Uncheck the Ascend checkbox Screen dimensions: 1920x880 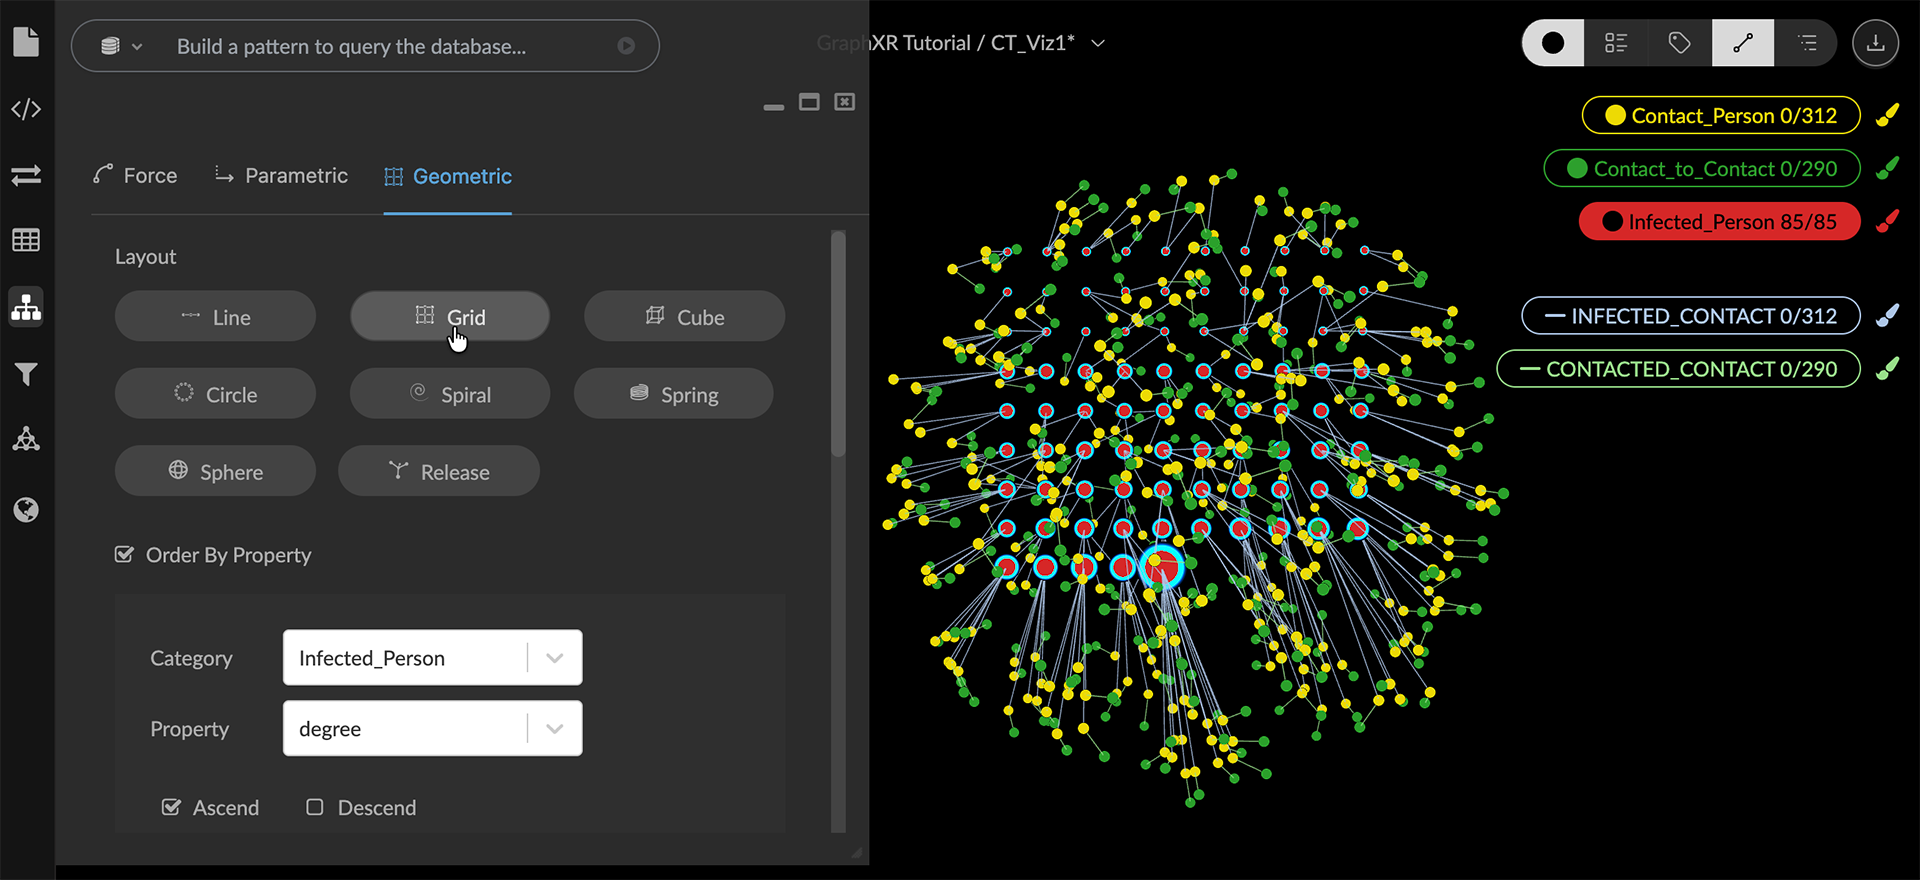tap(172, 807)
